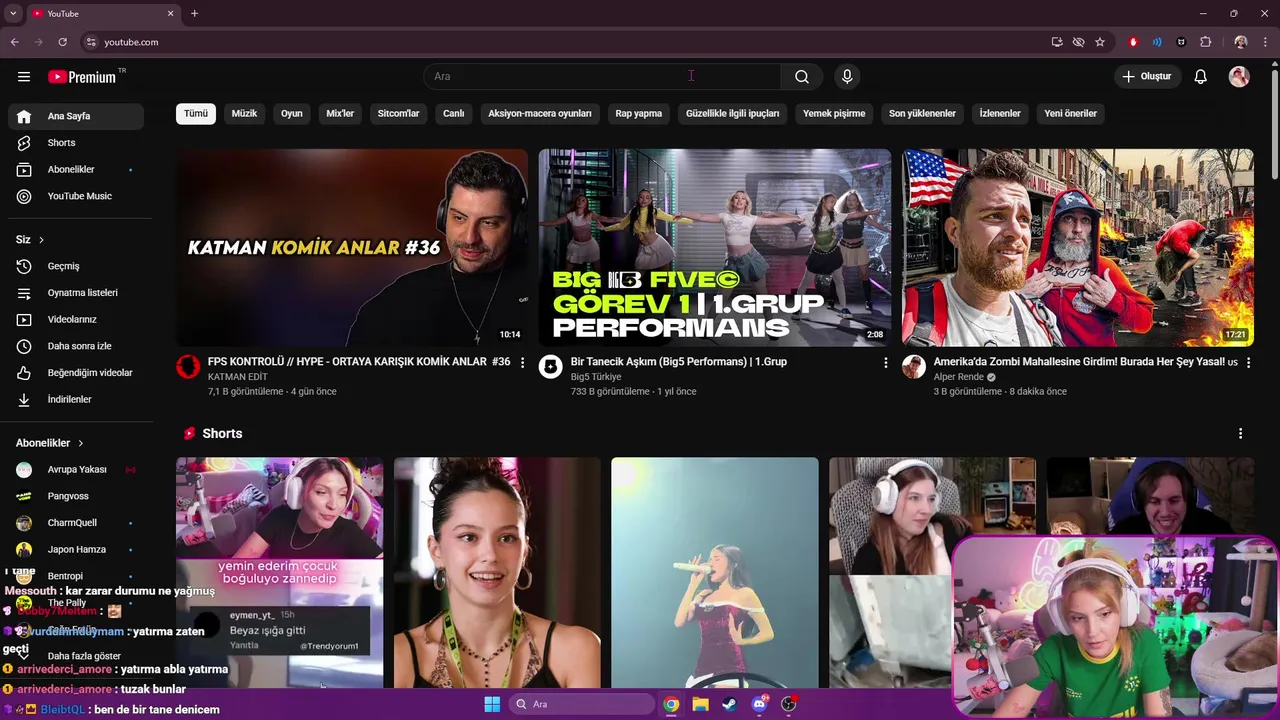This screenshot has height=720, width=1280.
Task: Open Abonelikler in sidebar
Action: [x=76, y=170]
